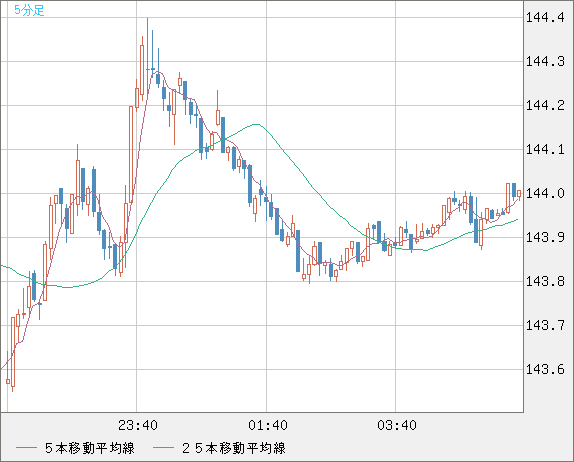Click the 5本移動平均線 legend label
574x462 pixels.
click(x=90, y=448)
